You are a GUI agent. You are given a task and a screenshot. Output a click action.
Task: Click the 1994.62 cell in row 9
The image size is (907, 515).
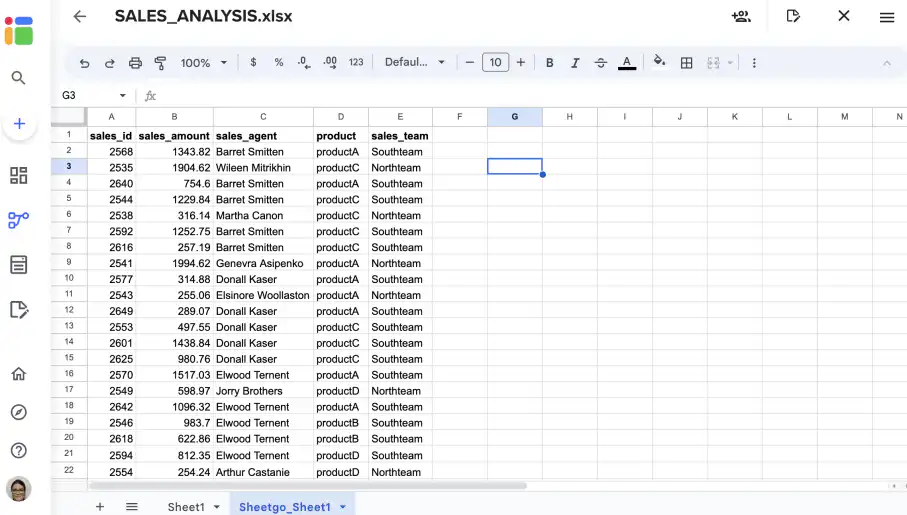[x=174, y=263]
